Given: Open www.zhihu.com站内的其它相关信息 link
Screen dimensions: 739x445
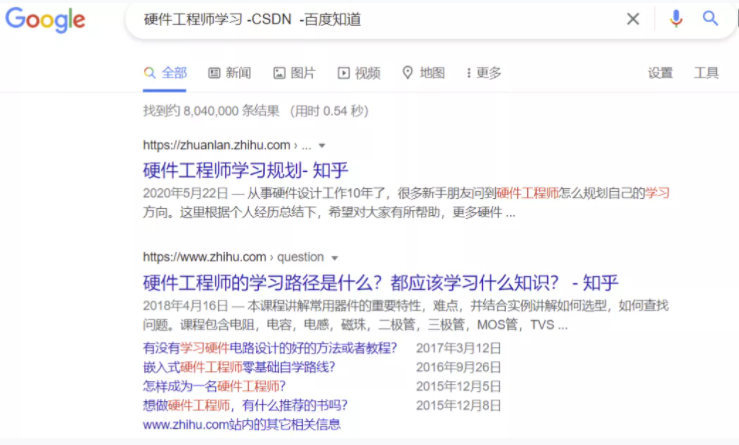Looking at the screenshot, I should 242,425.
